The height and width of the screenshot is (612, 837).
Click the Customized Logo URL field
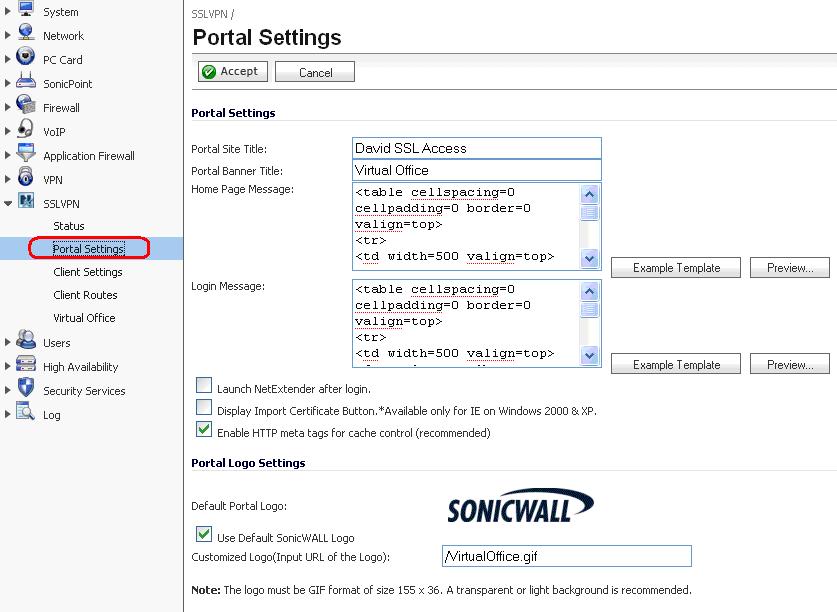pyautogui.click(x=567, y=556)
